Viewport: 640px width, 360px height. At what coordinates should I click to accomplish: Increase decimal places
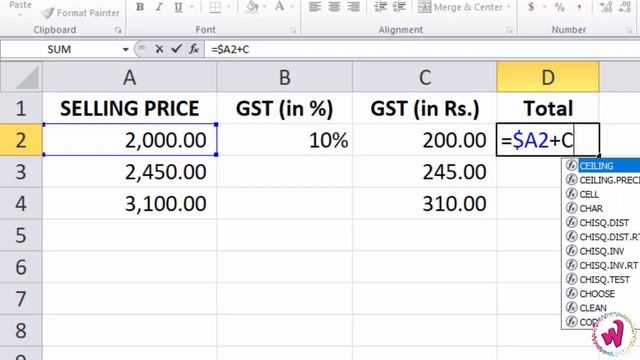pyautogui.click(x=605, y=7)
